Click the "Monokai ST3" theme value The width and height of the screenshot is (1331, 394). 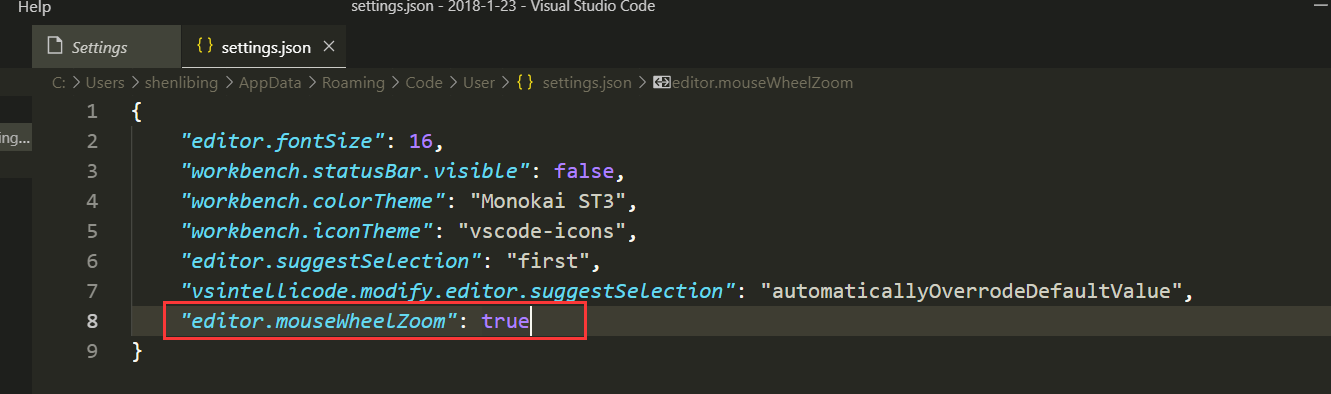click(553, 201)
